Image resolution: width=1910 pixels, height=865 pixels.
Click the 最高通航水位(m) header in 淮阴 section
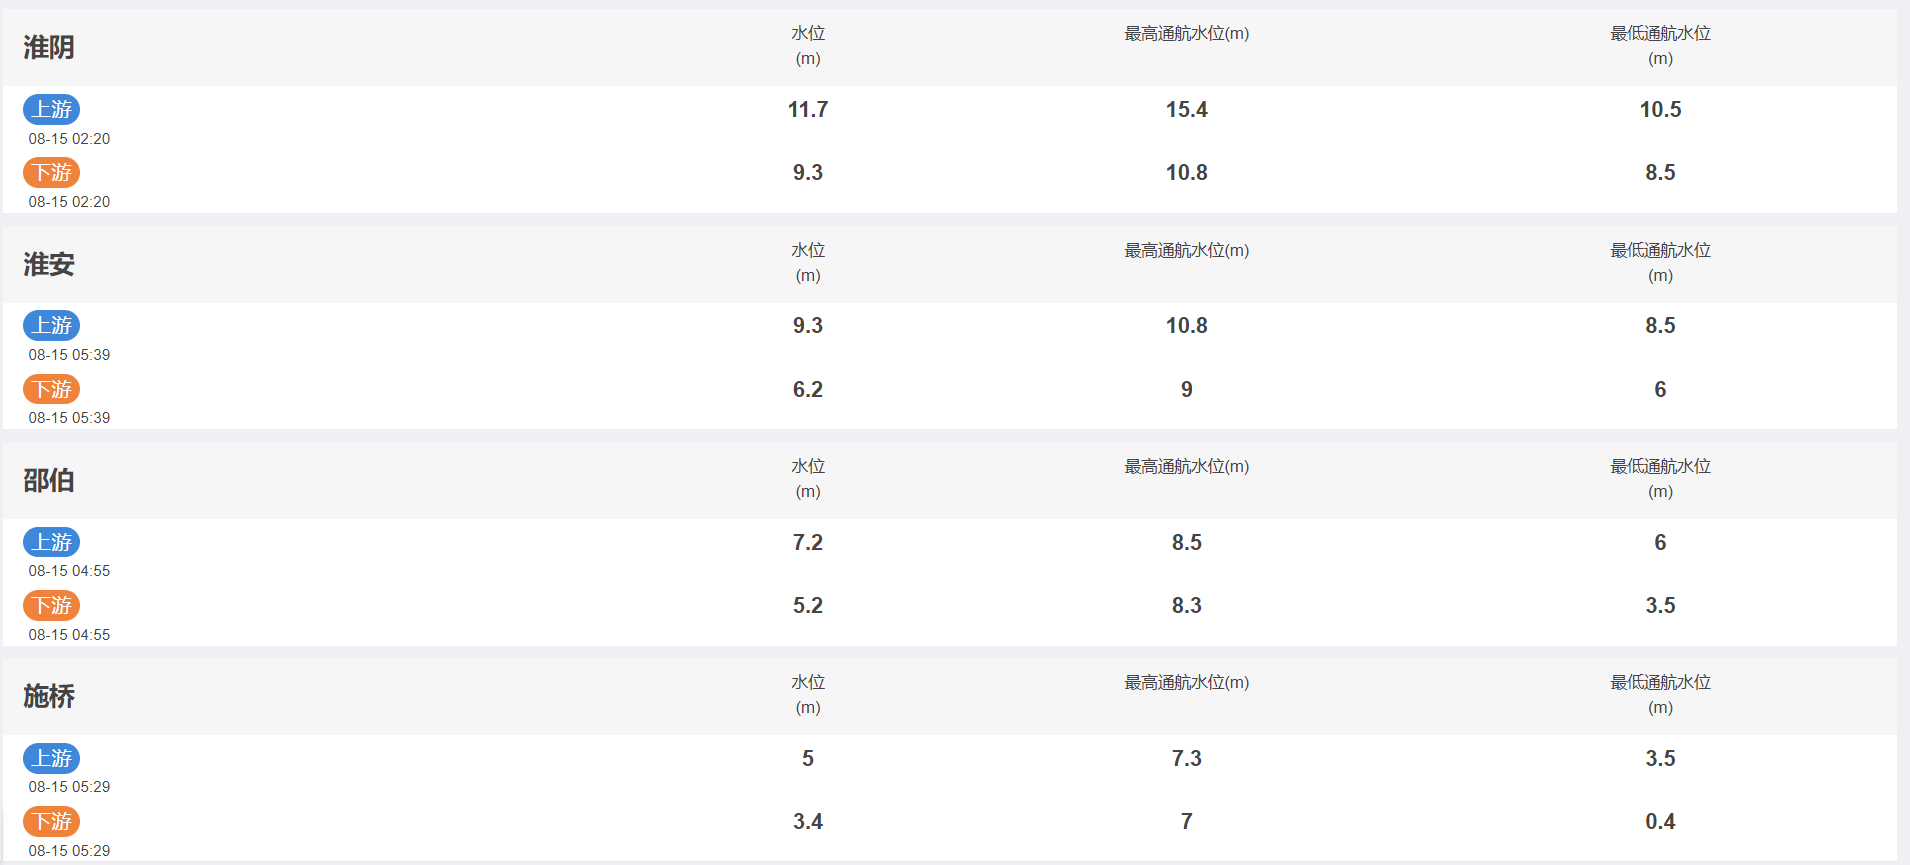point(1187,34)
